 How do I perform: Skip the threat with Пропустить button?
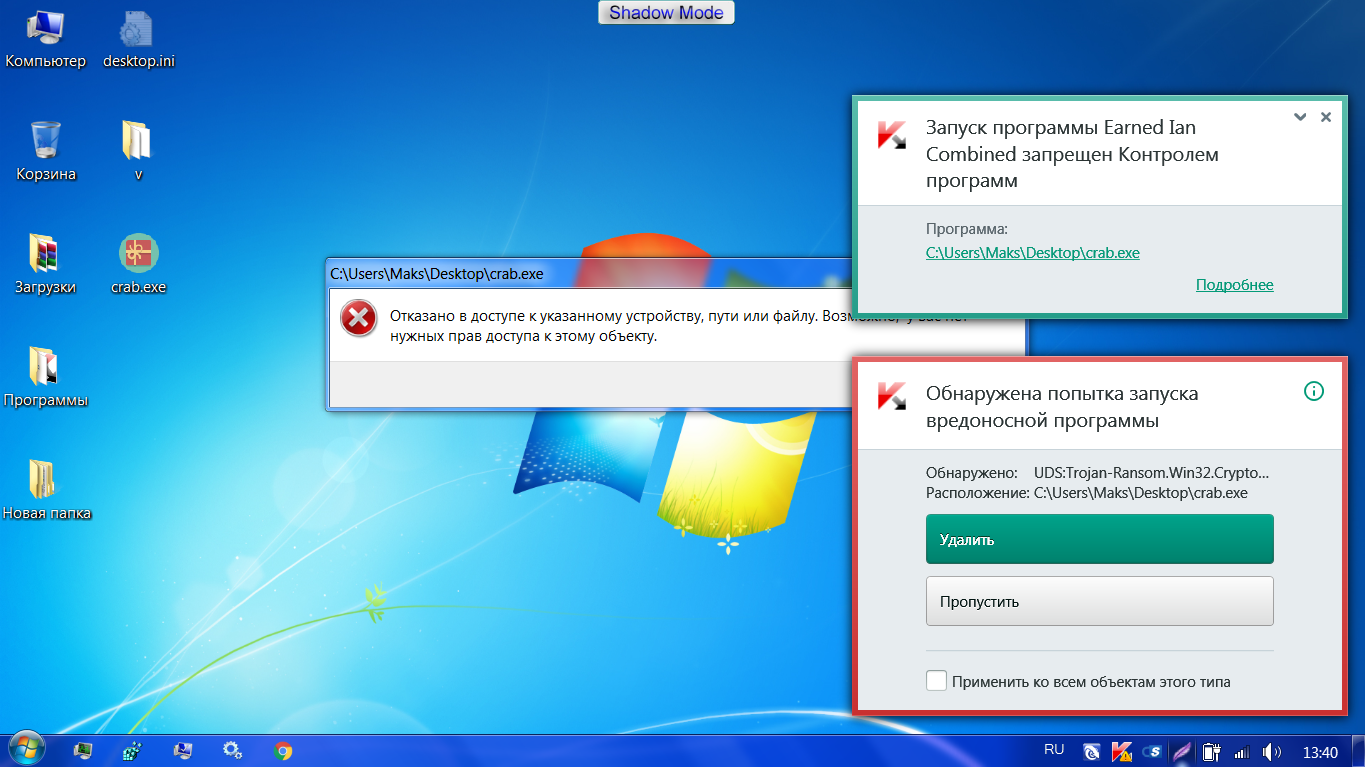pos(1100,601)
